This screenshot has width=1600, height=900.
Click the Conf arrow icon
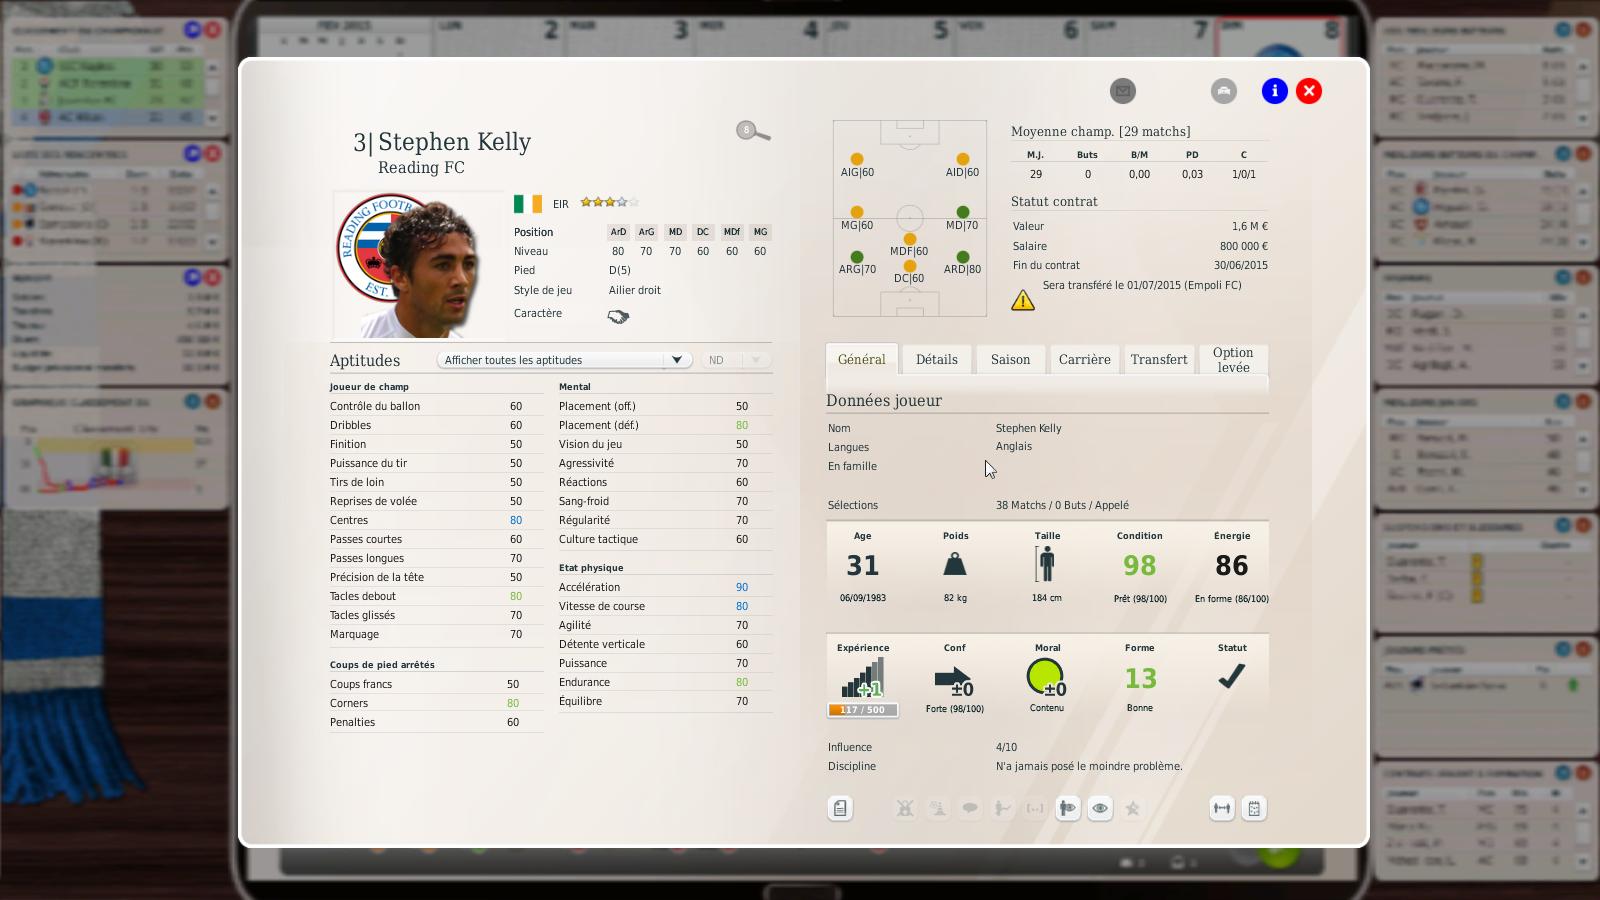point(954,681)
